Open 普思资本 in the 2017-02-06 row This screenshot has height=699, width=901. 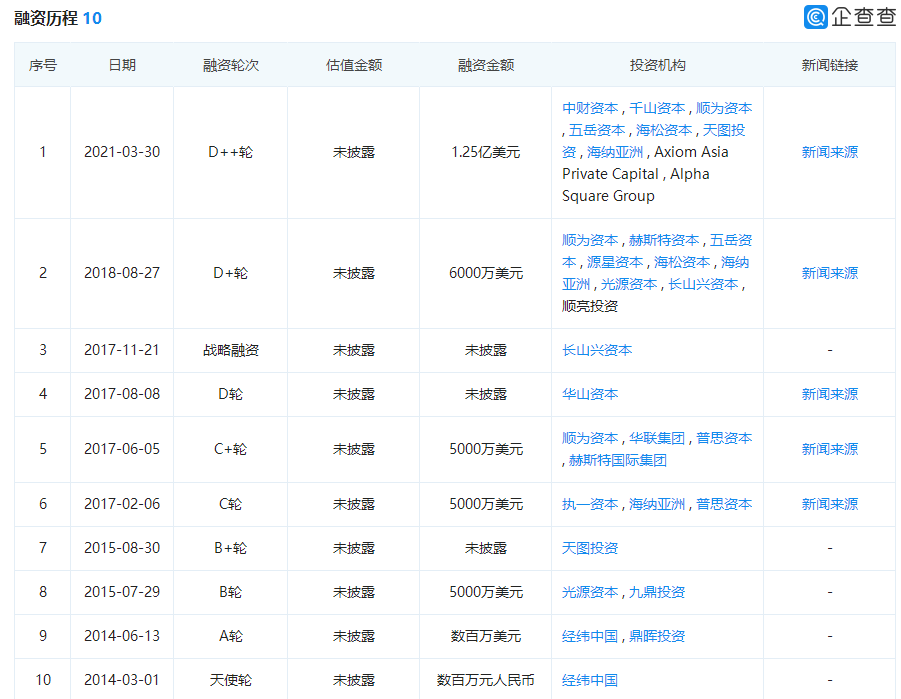click(x=724, y=504)
